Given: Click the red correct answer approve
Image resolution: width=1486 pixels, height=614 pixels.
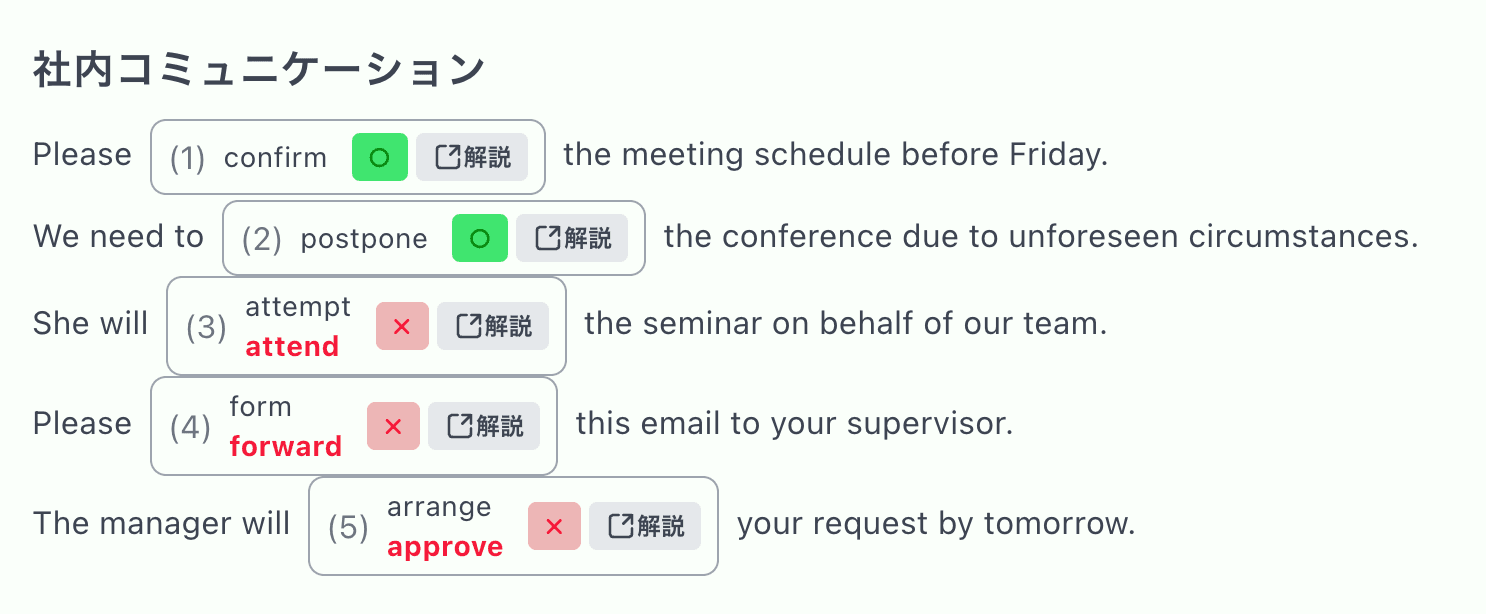Looking at the screenshot, I should (x=445, y=547).
